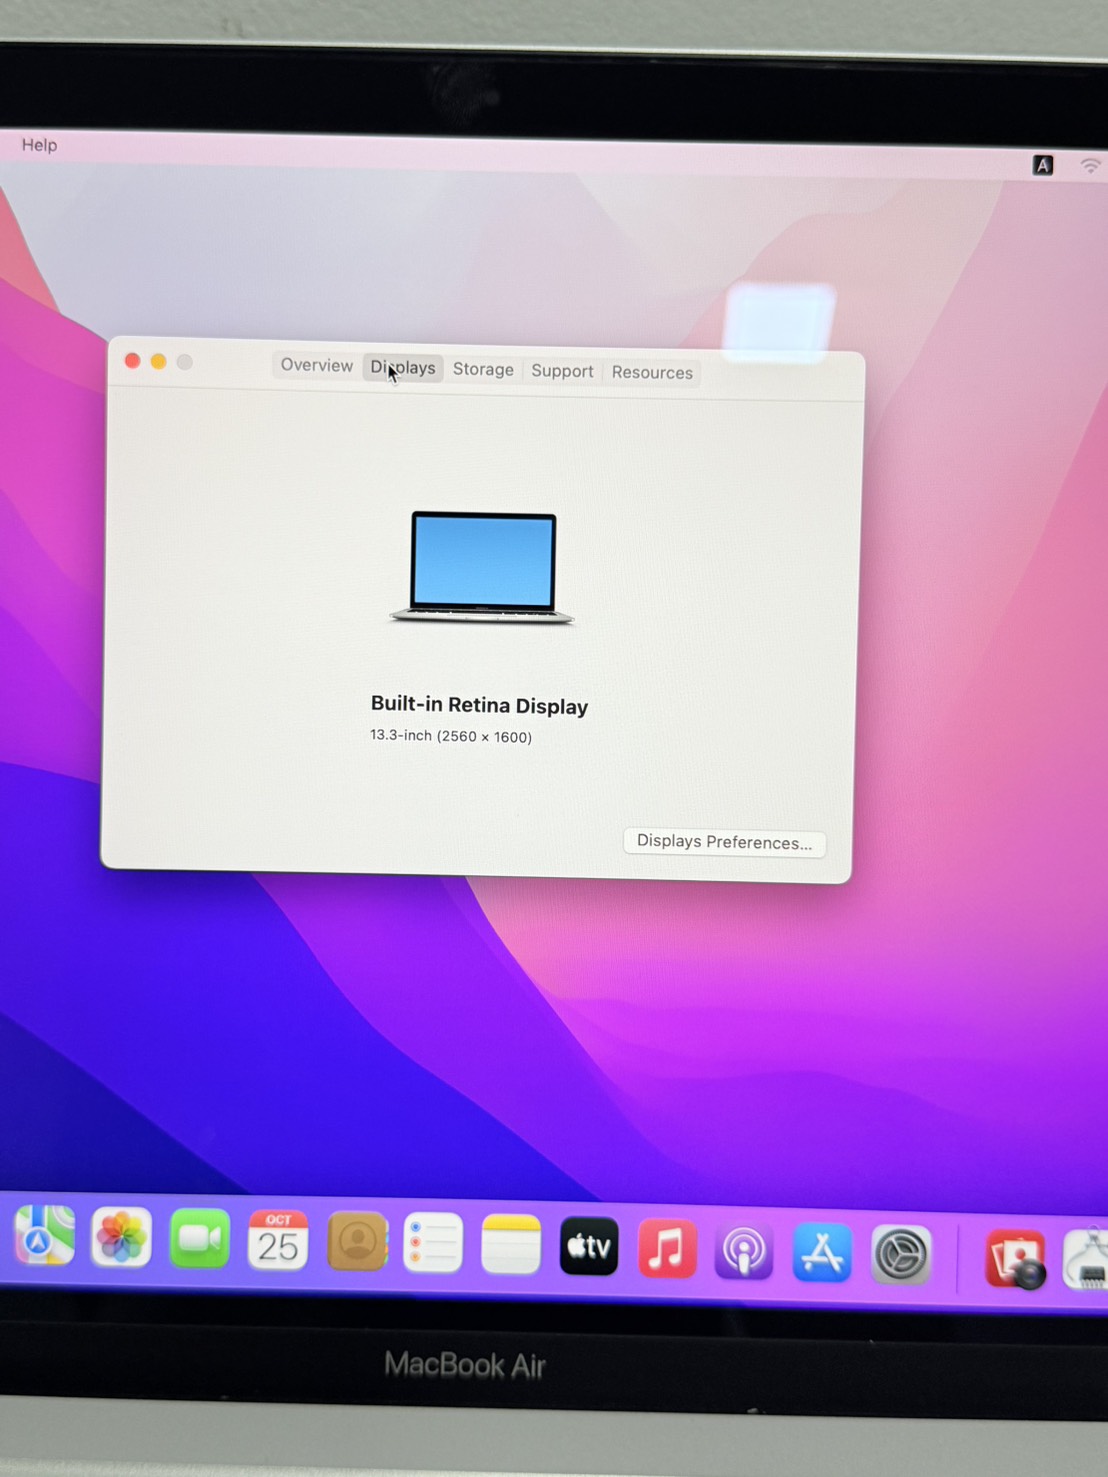The image size is (1108, 1477).
Task: Launch the Reminders app
Action: point(434,1245)
